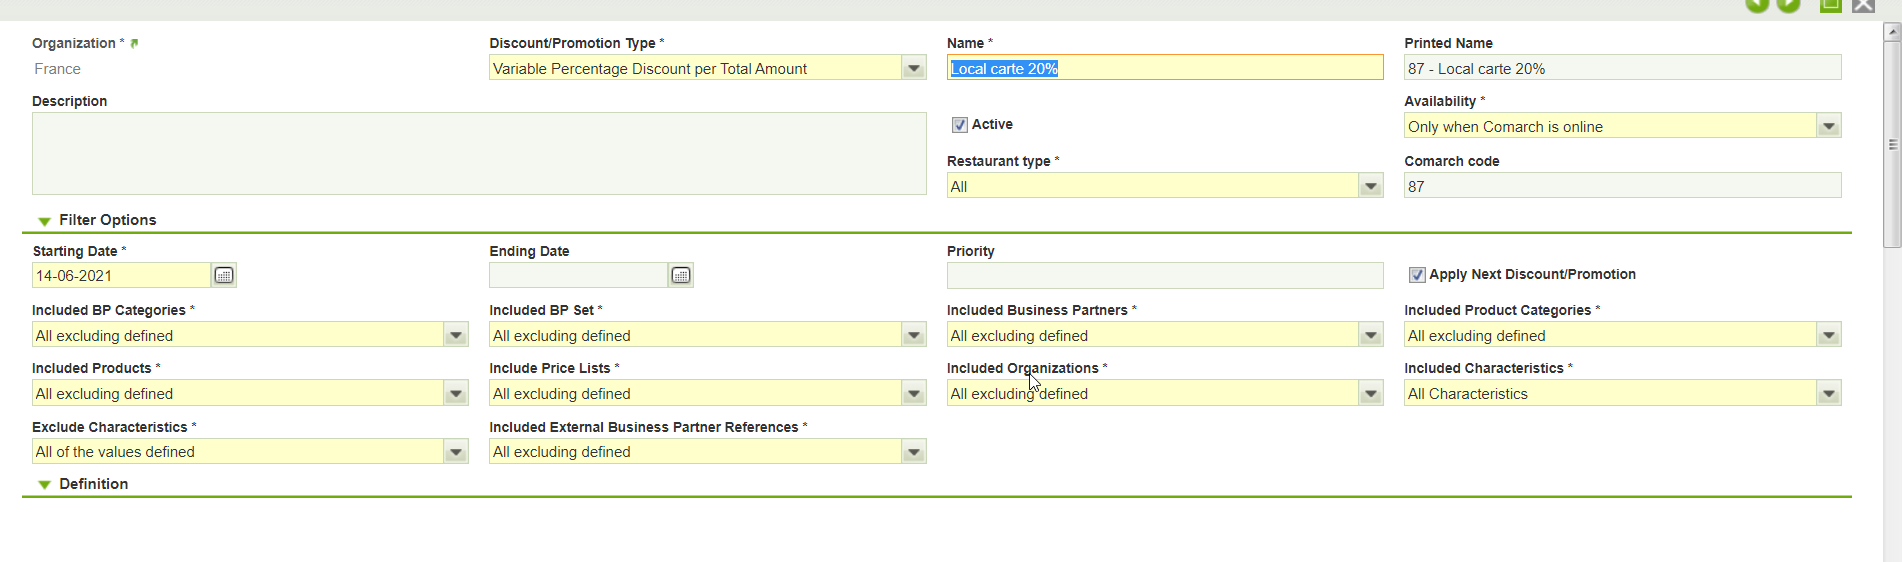Expand Included Organizations dropdown
Image resolution: width=1902 pixels, height=562 pixels.
coord(1370,394)
